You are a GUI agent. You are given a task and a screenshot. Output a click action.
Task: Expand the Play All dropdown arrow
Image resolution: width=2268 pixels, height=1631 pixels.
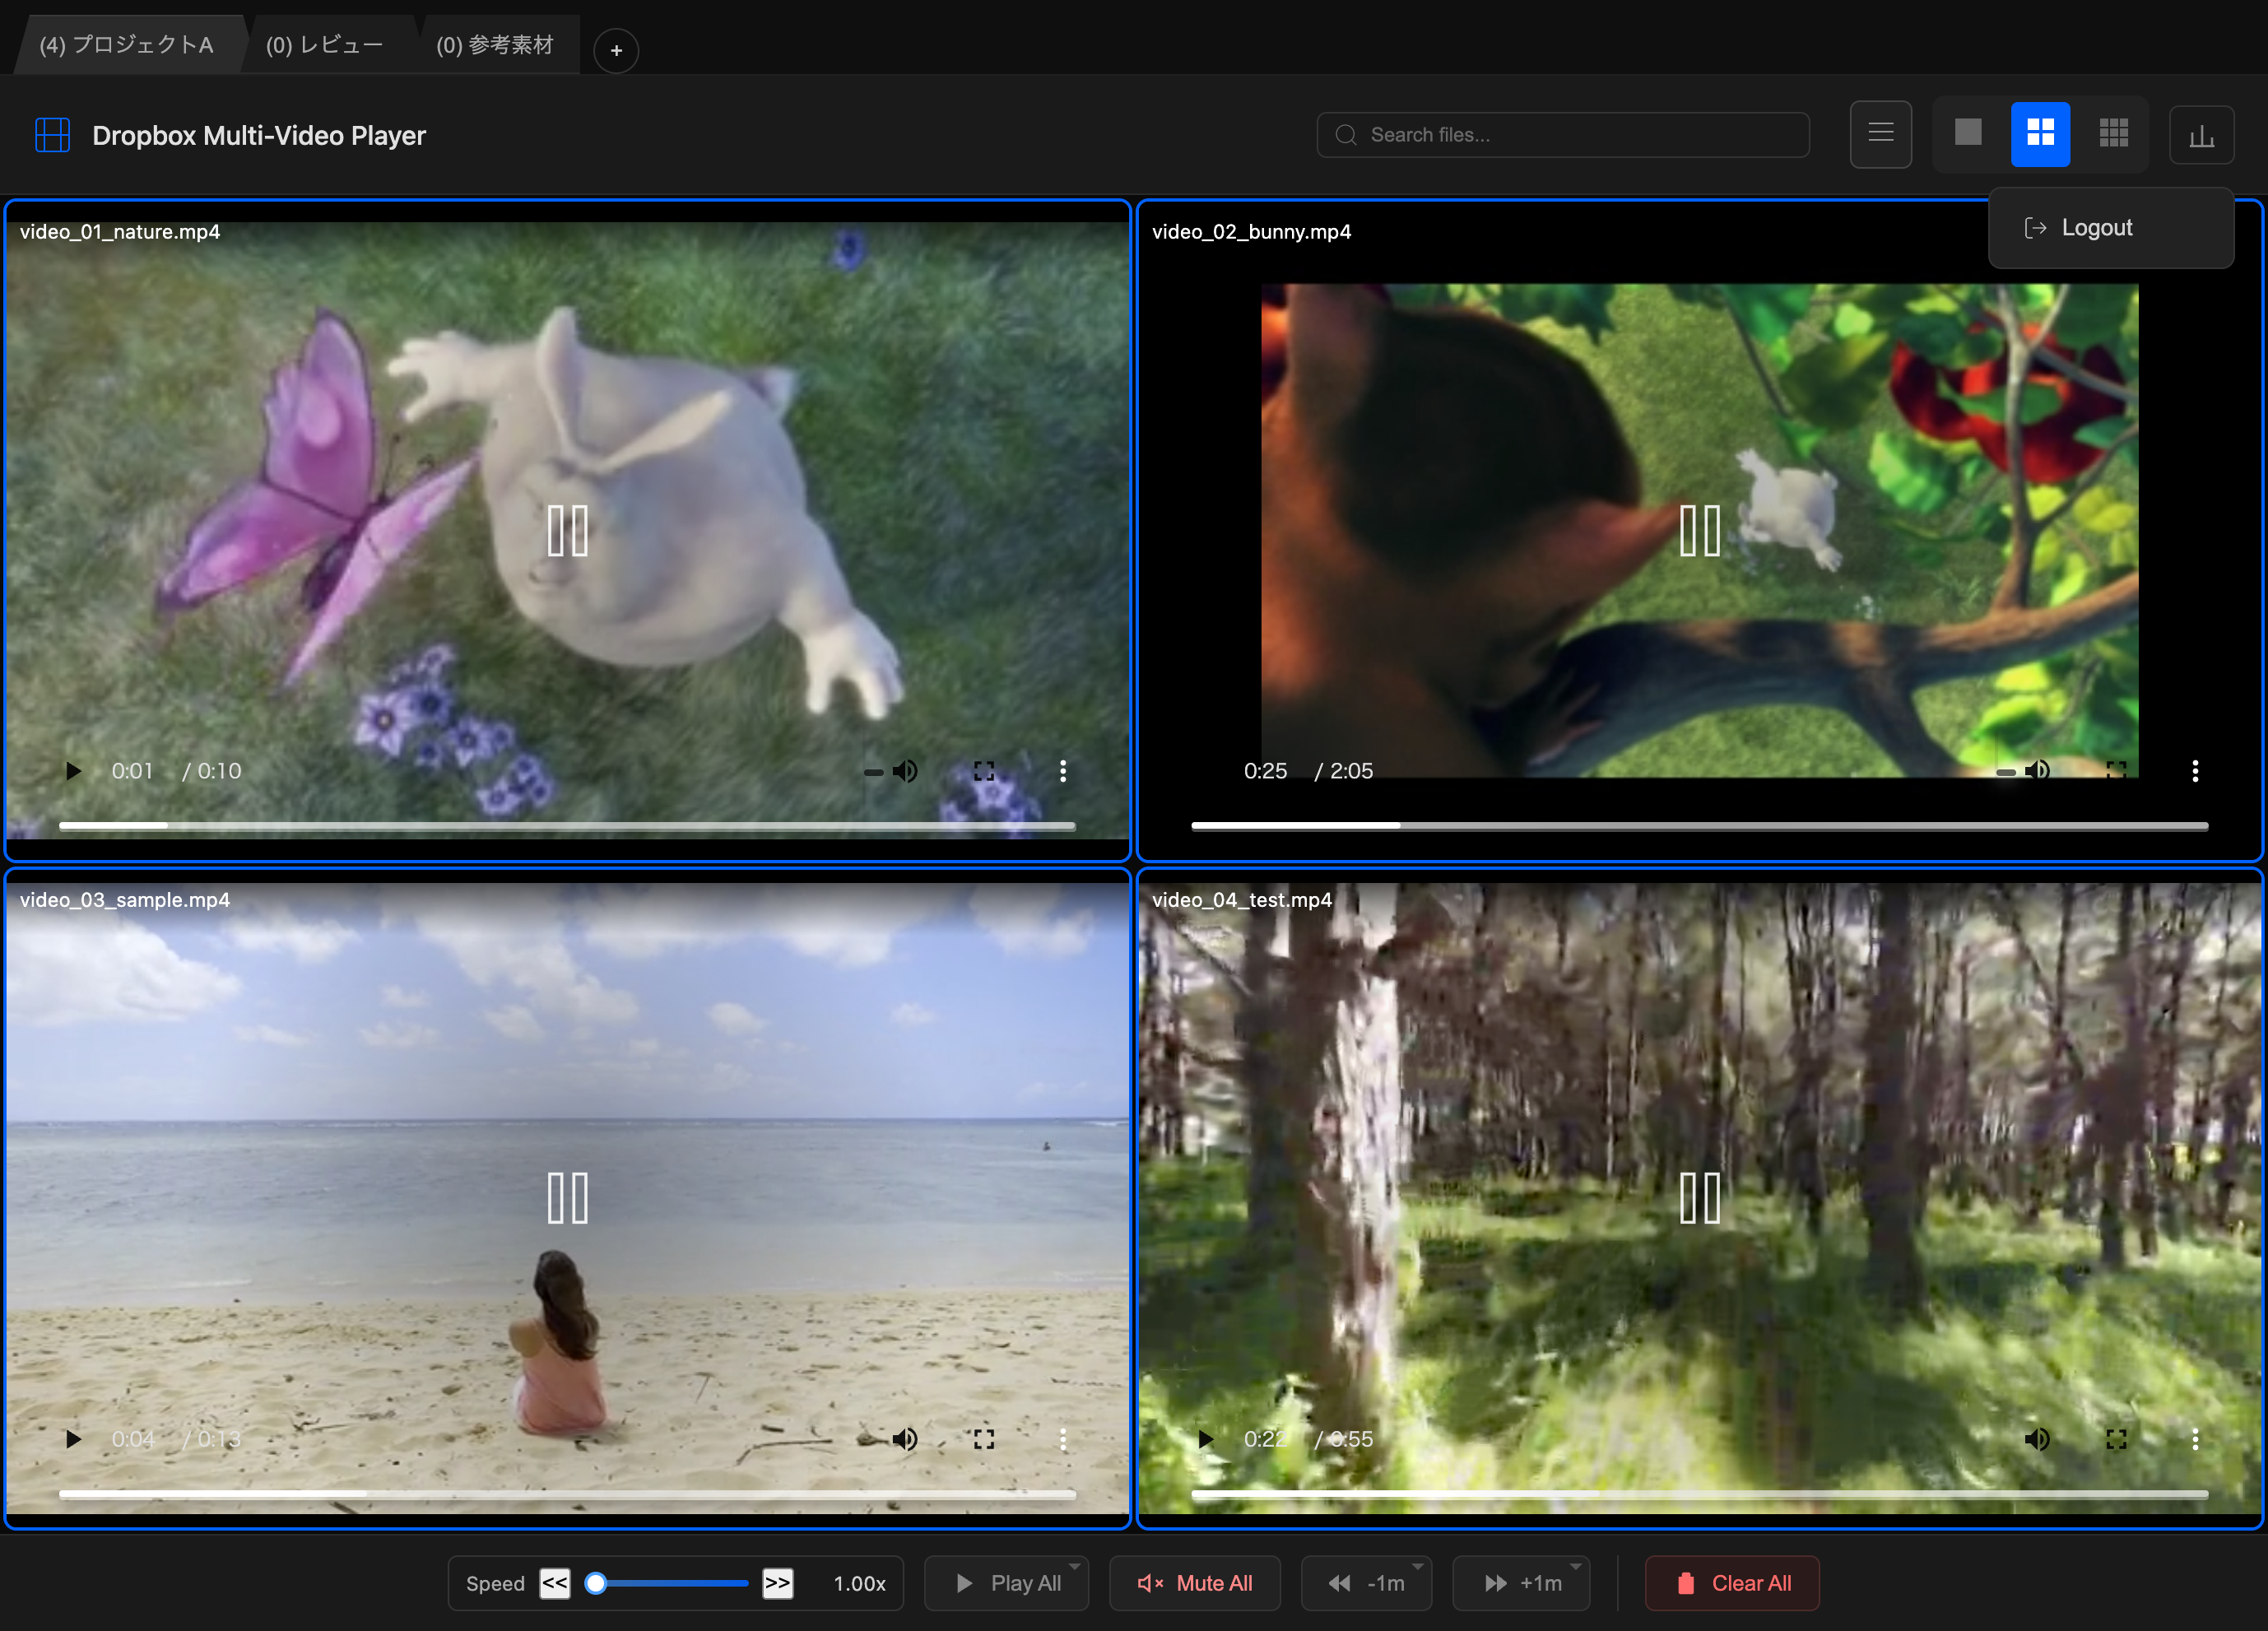click(1074, 1566)
